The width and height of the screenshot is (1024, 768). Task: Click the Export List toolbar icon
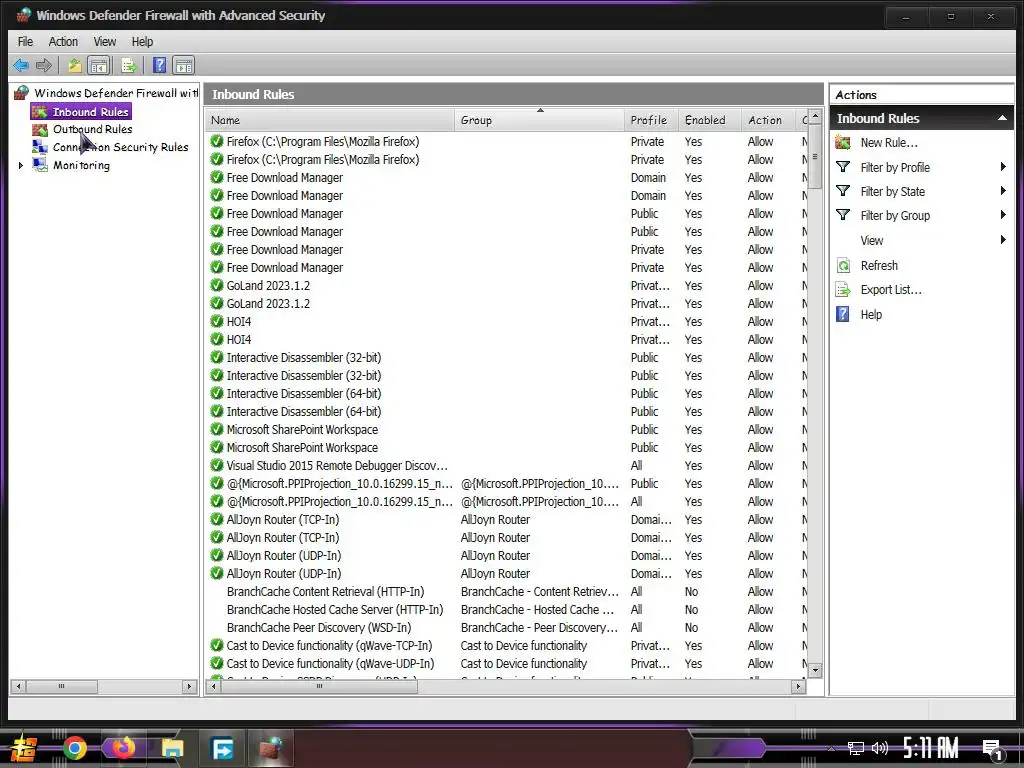129,65
